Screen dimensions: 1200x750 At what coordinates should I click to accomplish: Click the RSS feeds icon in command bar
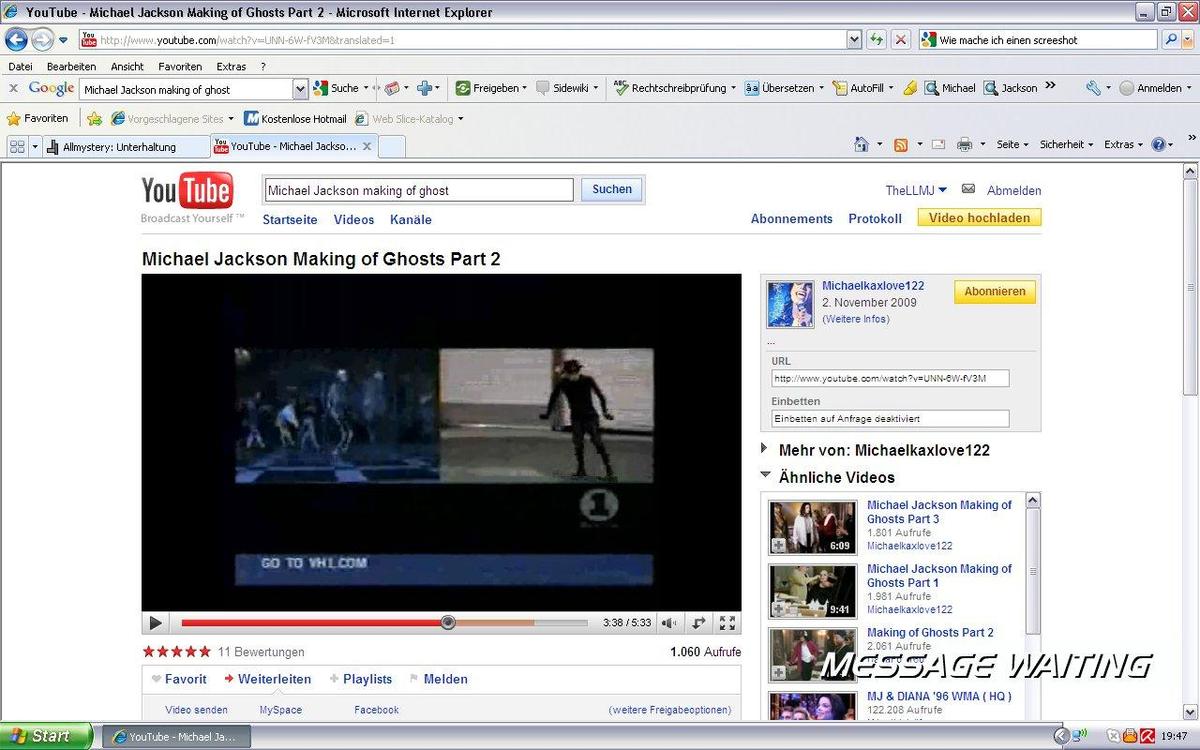coord(901,145)
